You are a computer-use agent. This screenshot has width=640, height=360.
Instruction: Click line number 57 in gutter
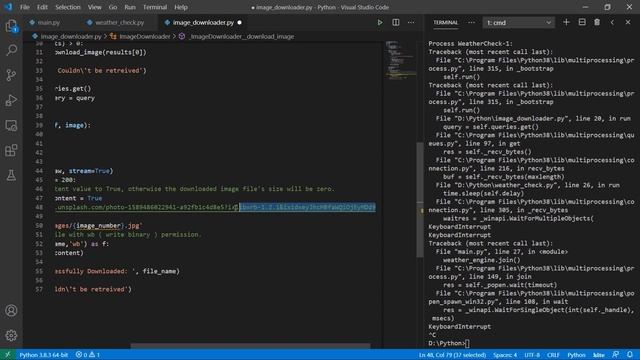coord(39,289)
